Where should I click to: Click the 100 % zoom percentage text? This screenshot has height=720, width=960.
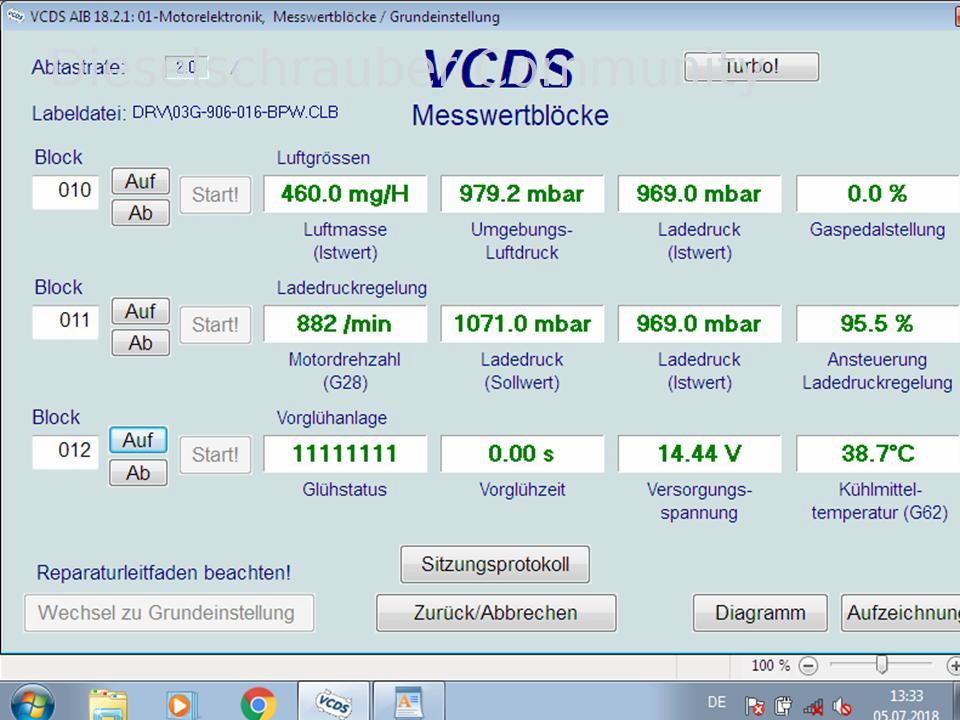pos(771,666)
